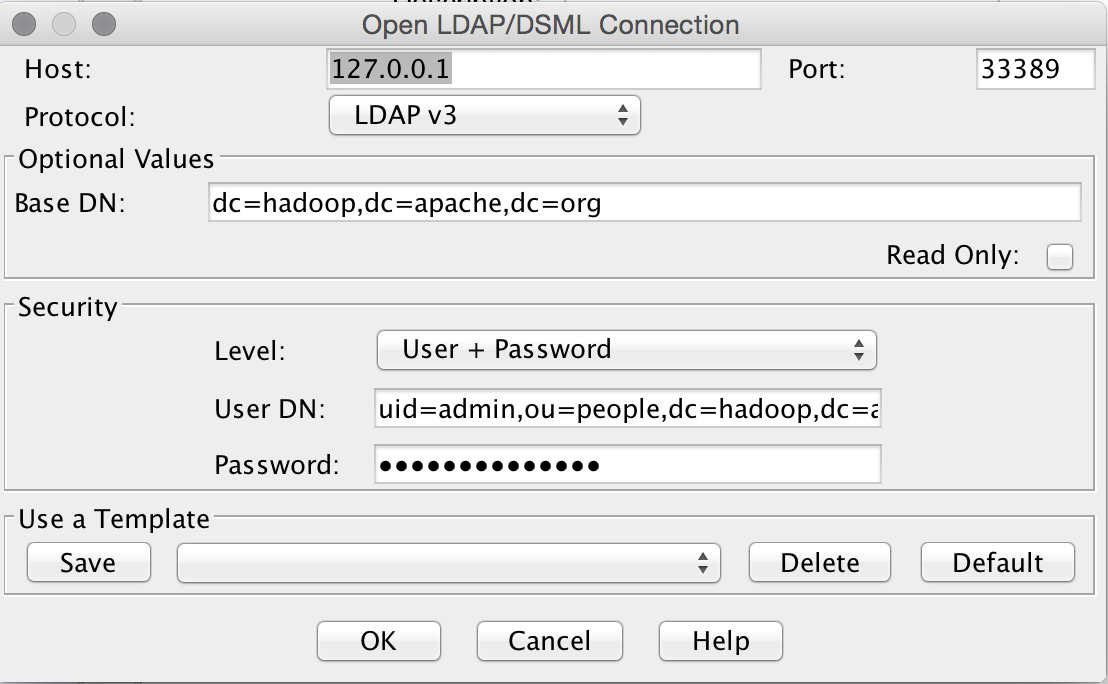The width and height of the screenshot is (1108, 684).
Task: Open the Protocol dropdown showing LDAP v3
Action: pos(484,116)
